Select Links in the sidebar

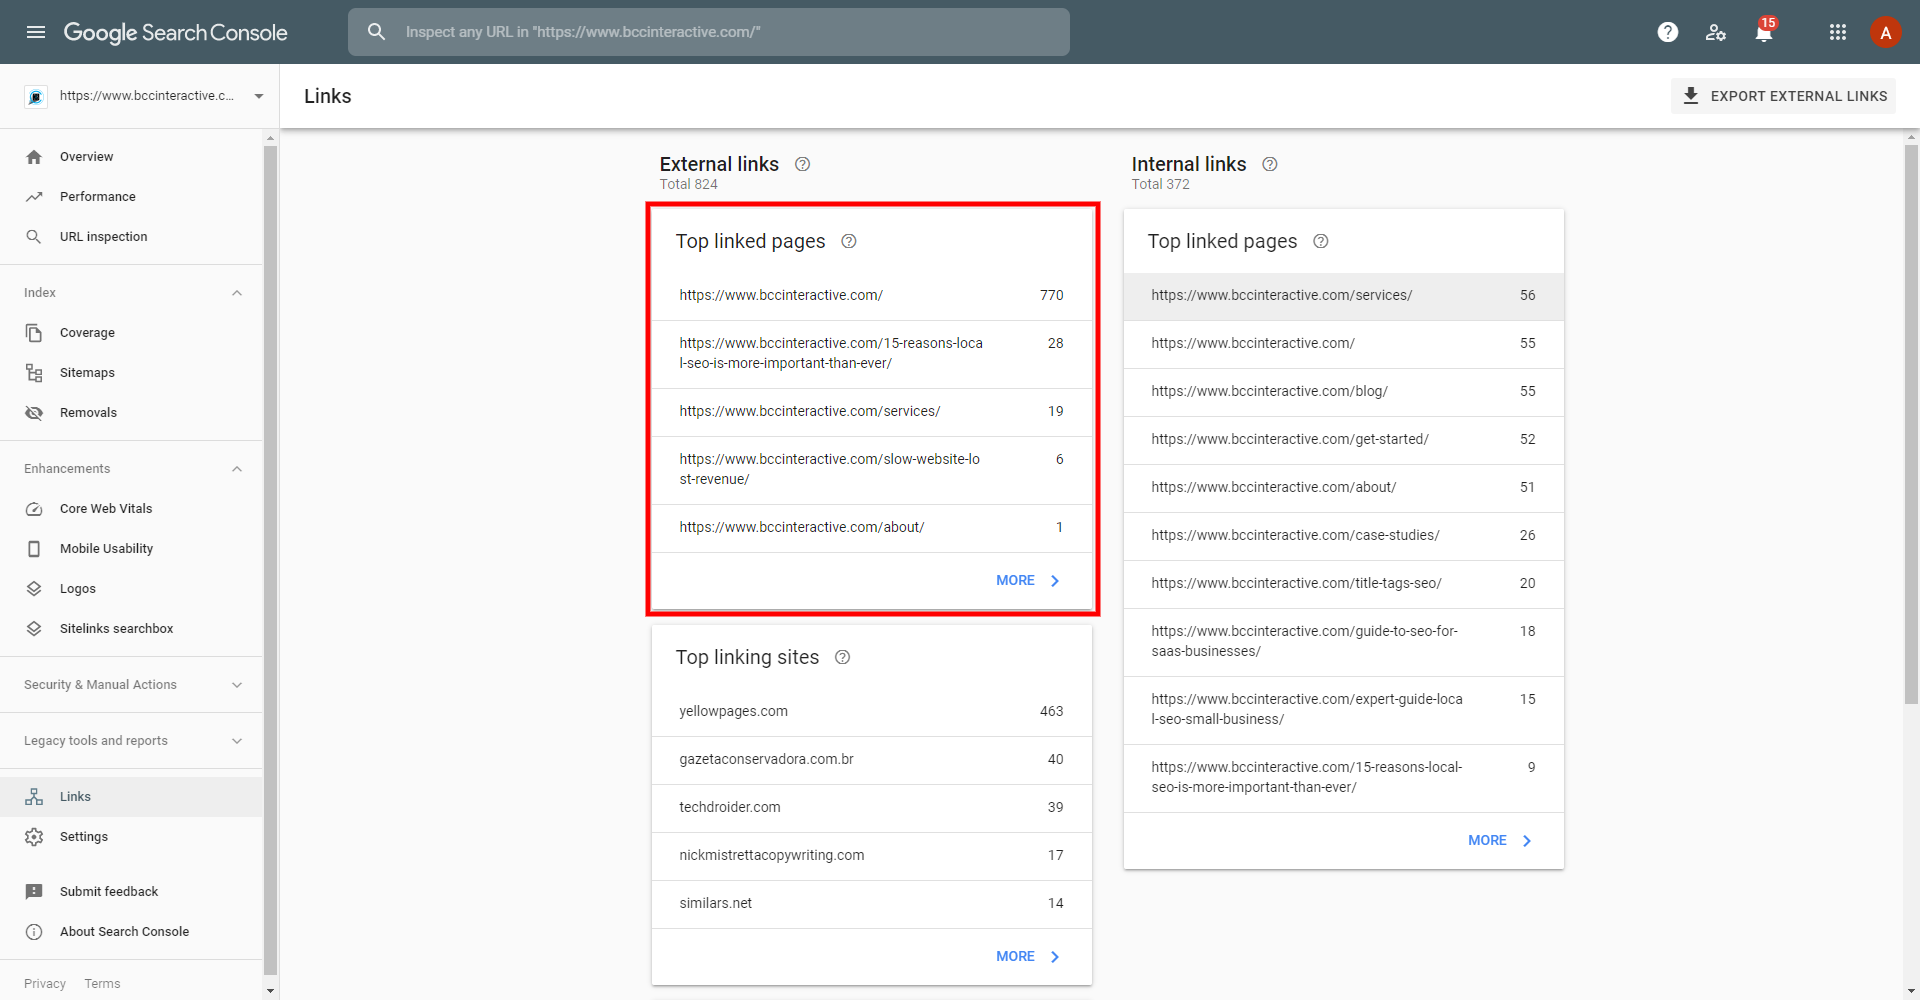131,797
